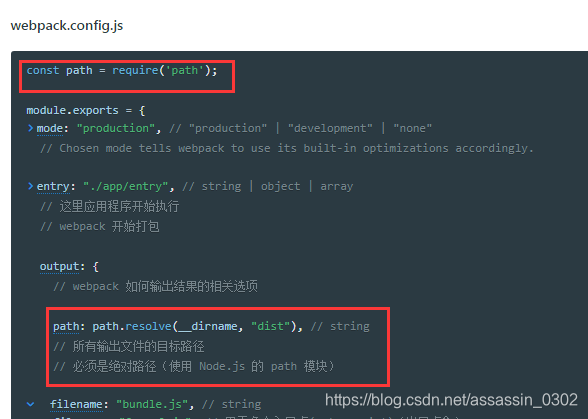This screenshot has height=419, width=588.
Task: Open the filename property link
Action: point(76,404)
